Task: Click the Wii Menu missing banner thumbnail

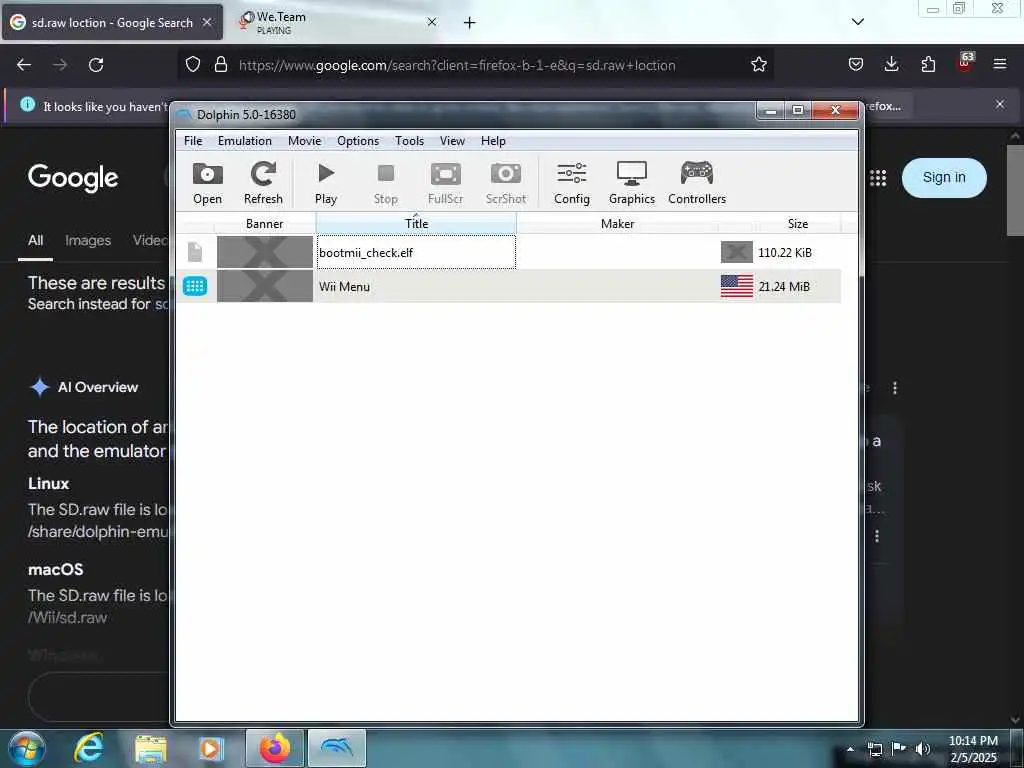Action: point(264,286)
